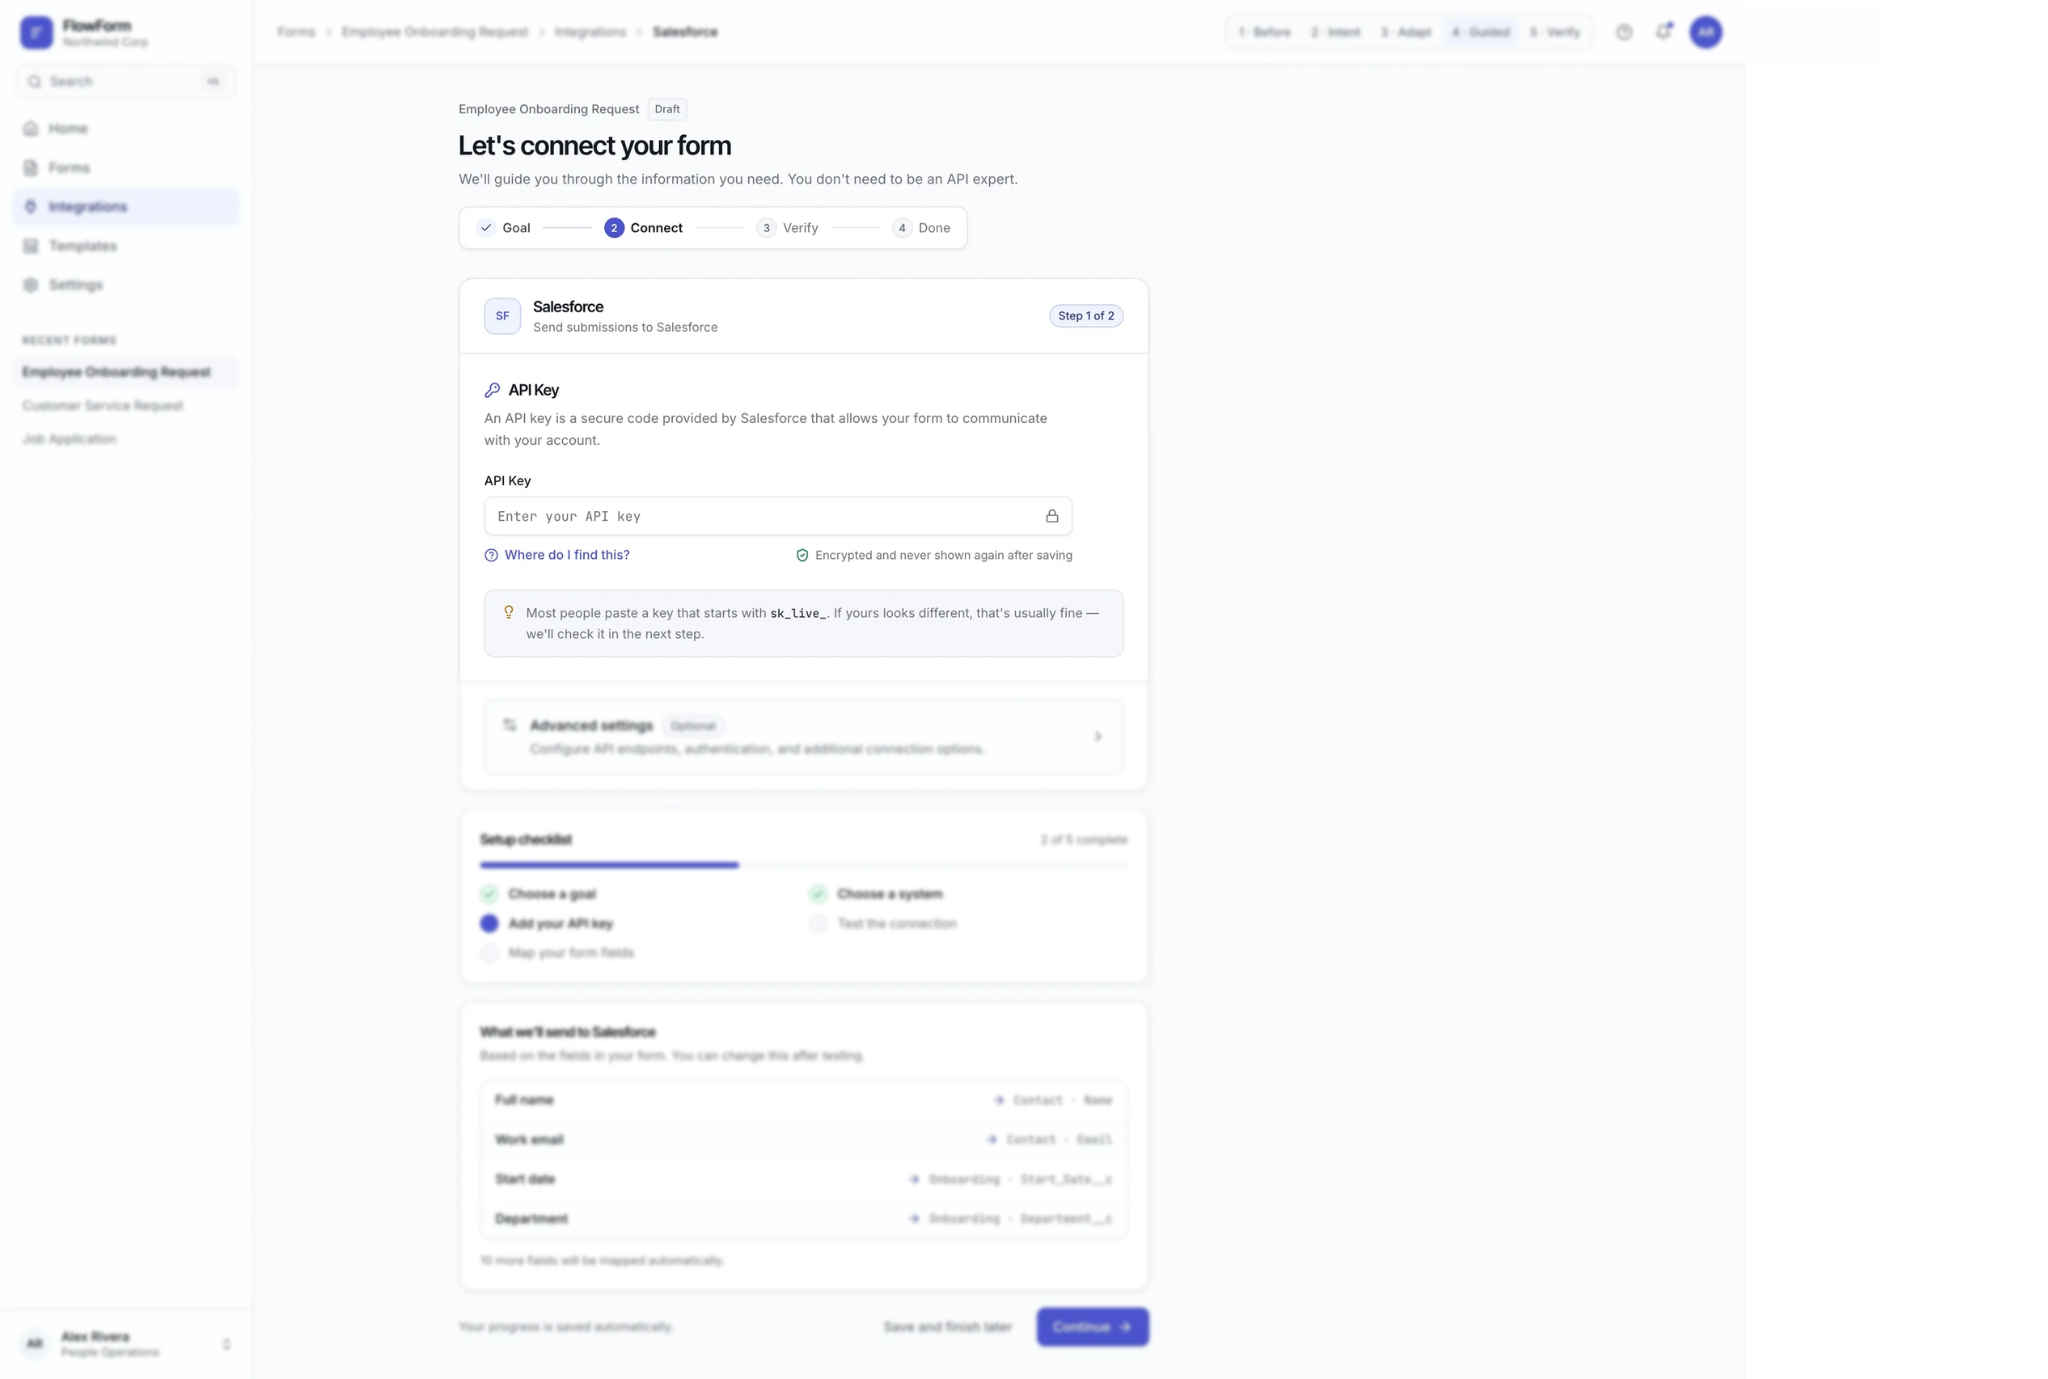
Task: Open Home from the sidebar
Action: coord(126,128)
